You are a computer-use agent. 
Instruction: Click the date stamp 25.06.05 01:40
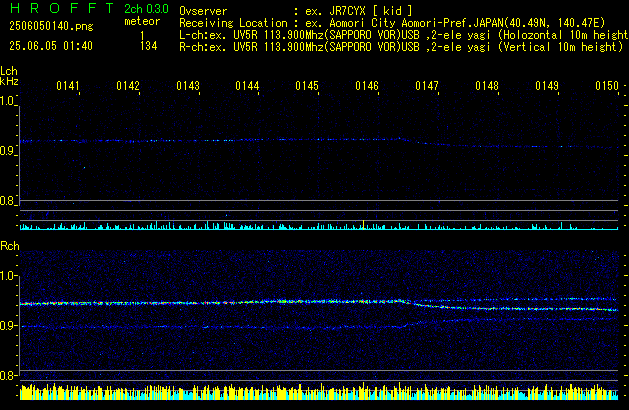pyautogui.click(x=51, y=46)
